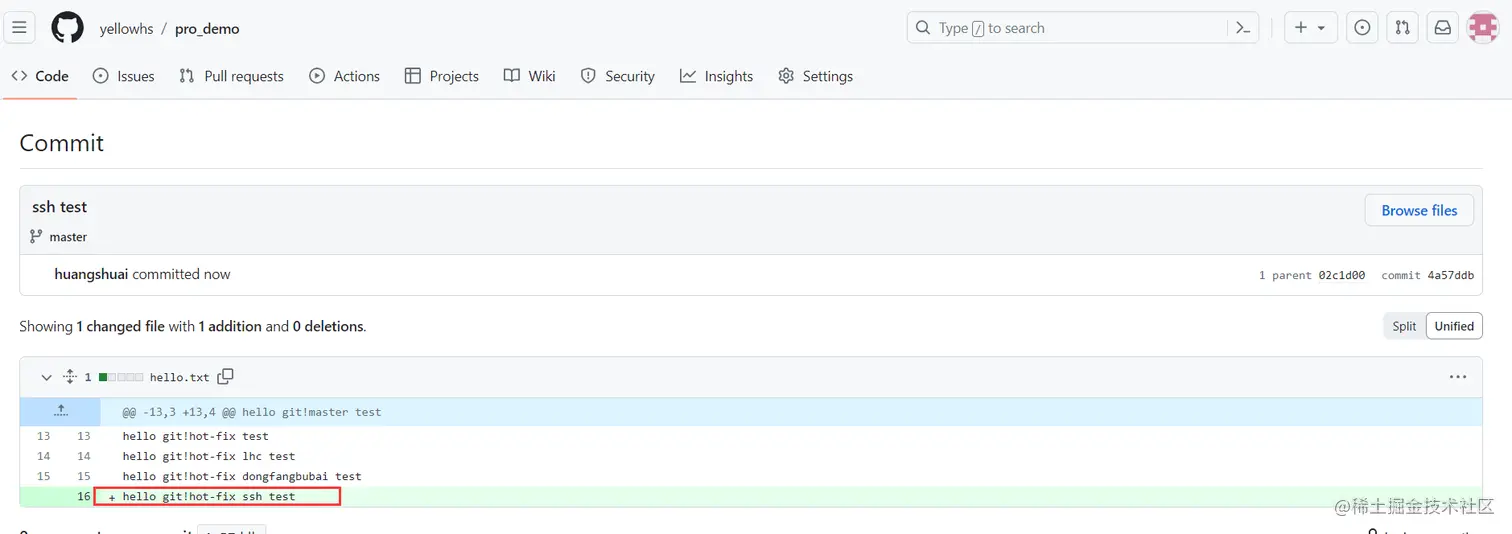
Task: Open the master branch link
Action: (68, 237)
